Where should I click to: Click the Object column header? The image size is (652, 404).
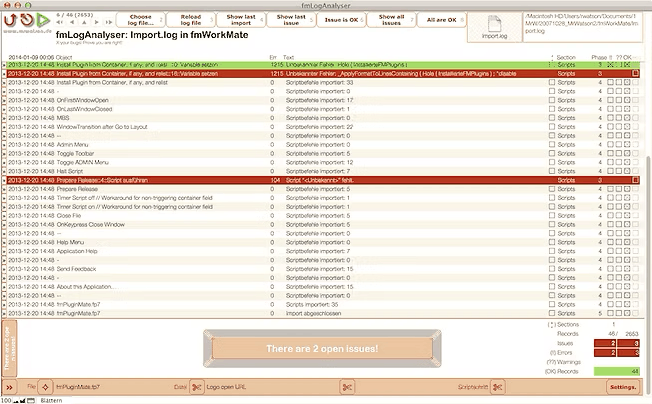click(x=64, y=57)
